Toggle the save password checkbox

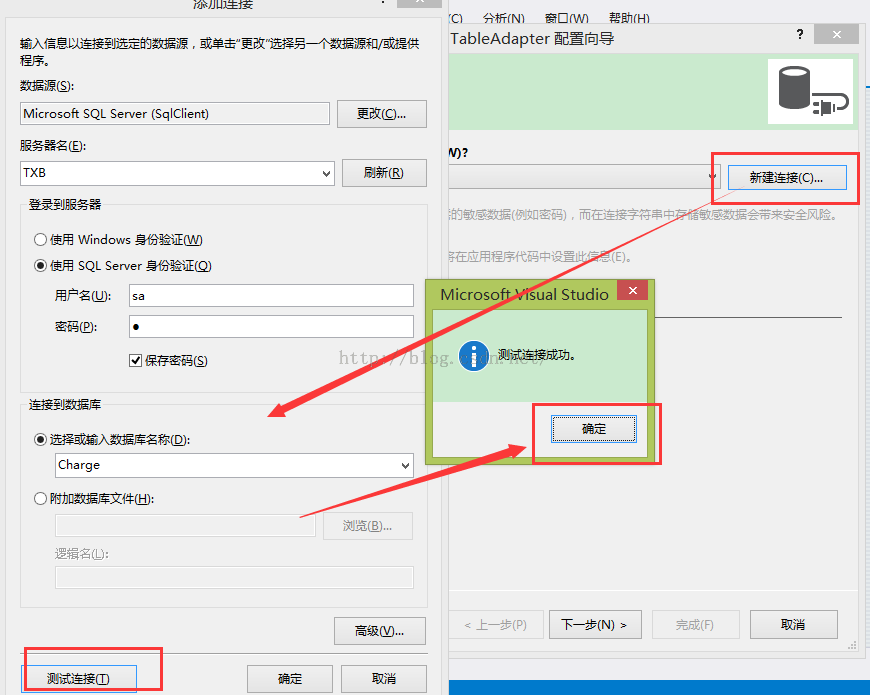(135, 361)
